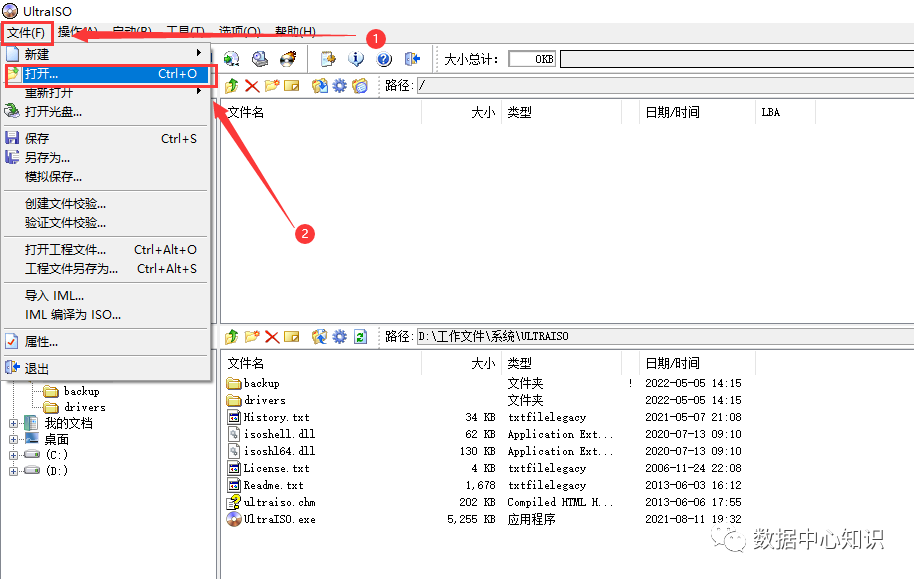Select 模拟保存... menu entry
This screenshot has height=579, width=914.
click(x=105, y=177)
